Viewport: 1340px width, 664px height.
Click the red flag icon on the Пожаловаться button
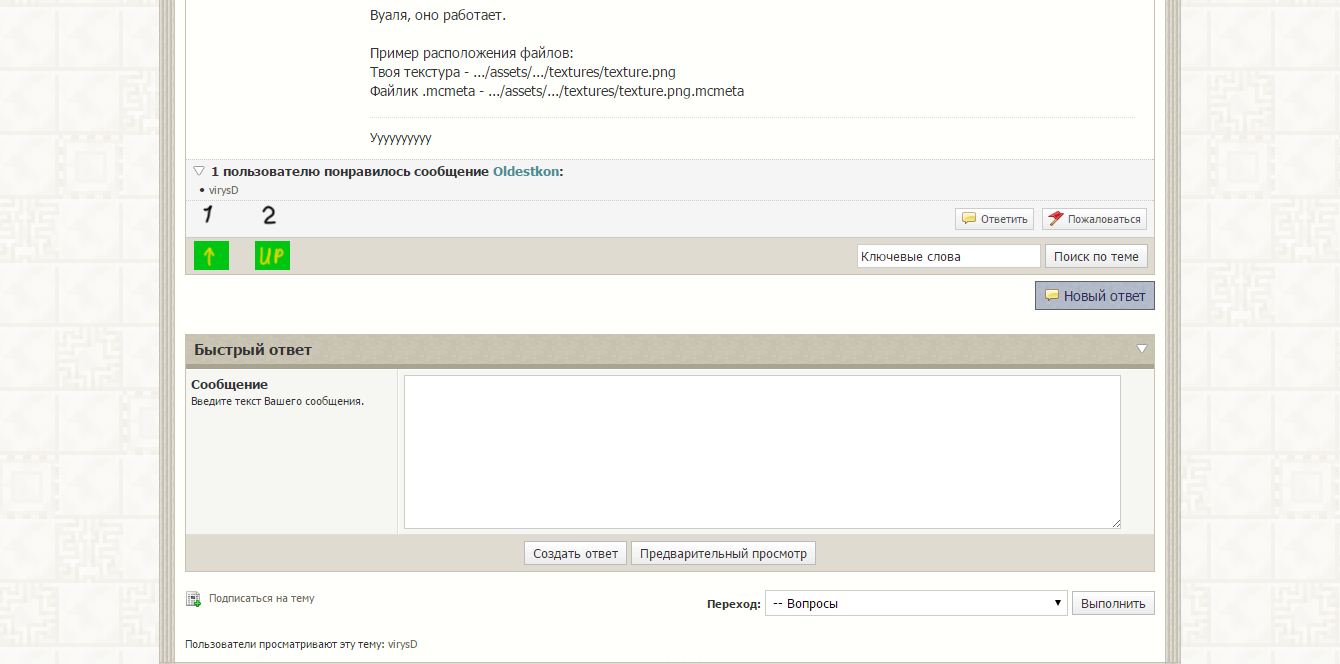click(1056, 218)
